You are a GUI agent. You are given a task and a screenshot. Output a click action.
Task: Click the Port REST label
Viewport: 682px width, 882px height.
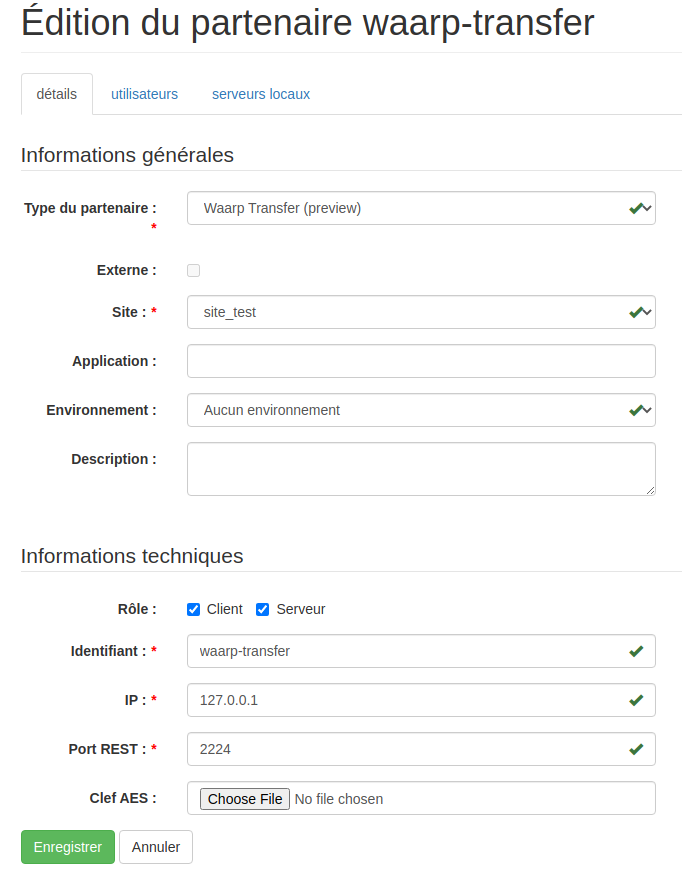pyautogui.click(x=107, y=749)
